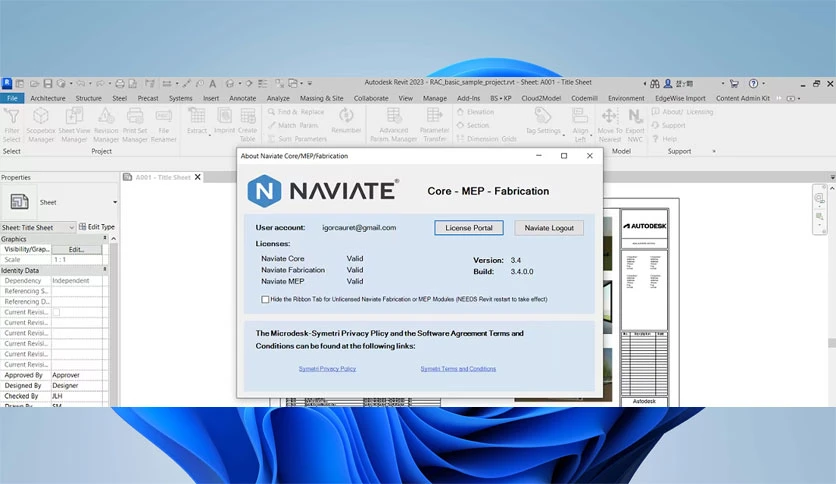The width and height of the screenshot is (836, 484).
Task: Click the Export NWC tool
Action: 635,125
